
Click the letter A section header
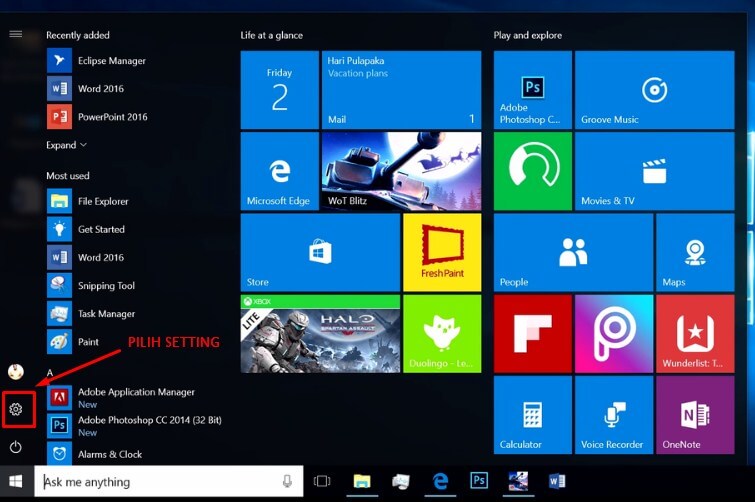tap(50, 373)
